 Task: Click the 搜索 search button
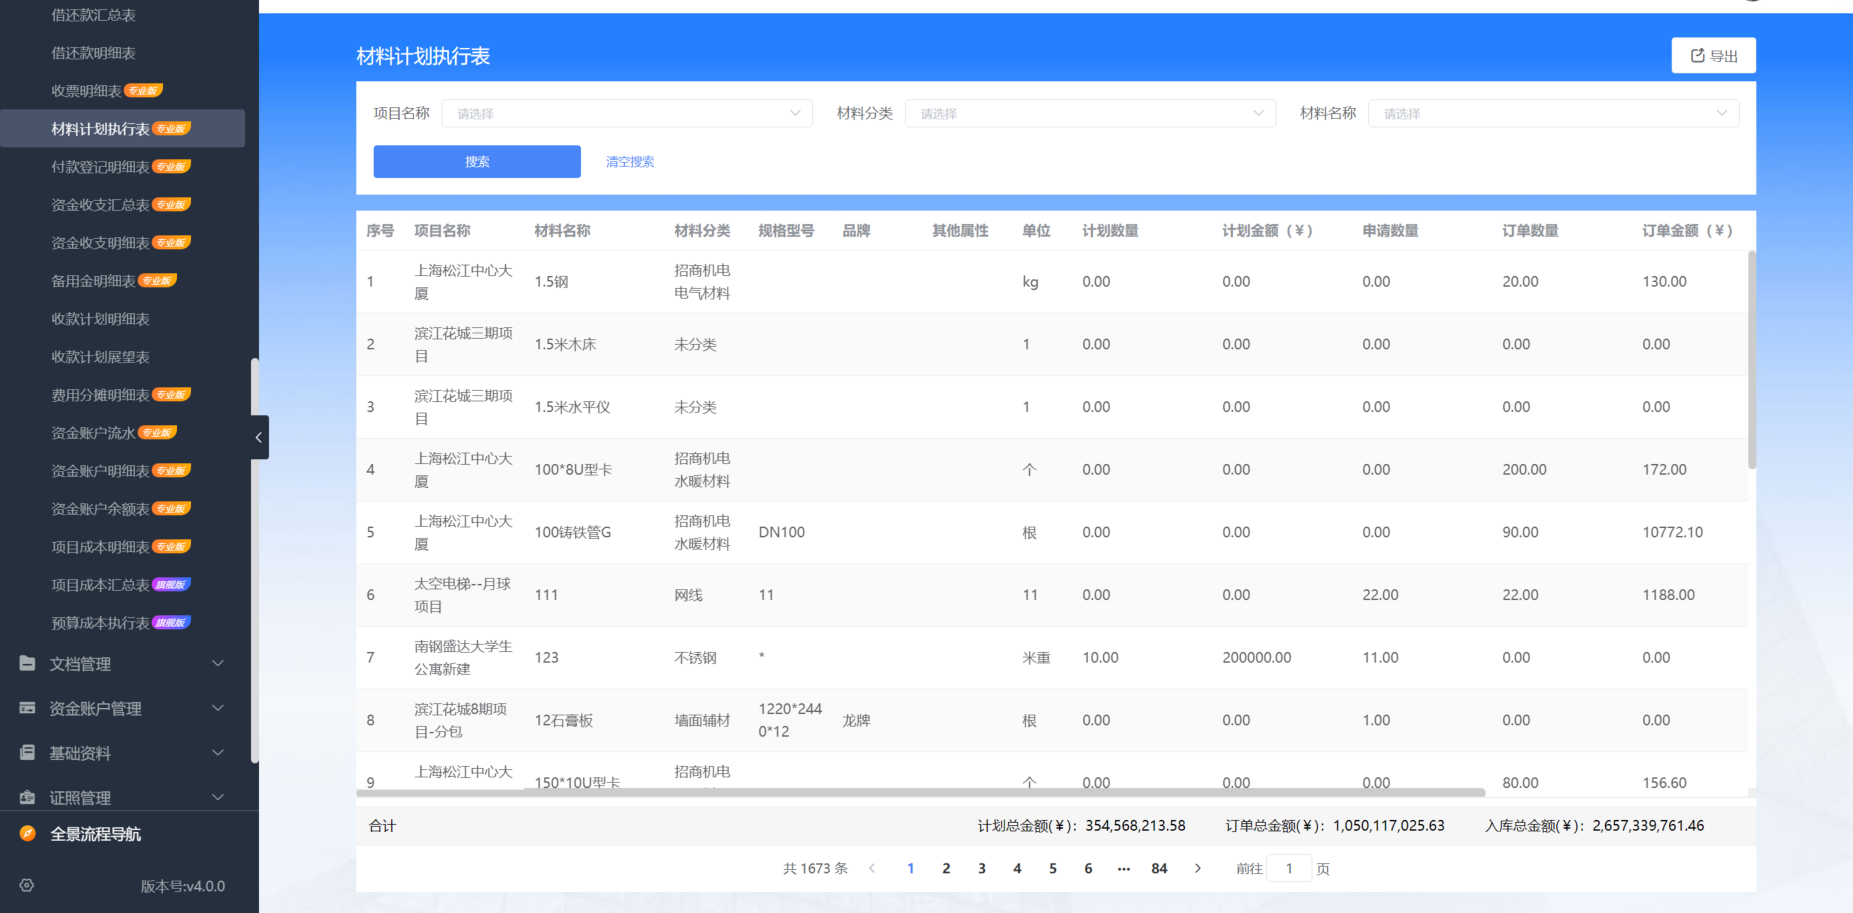pos(477,161)
